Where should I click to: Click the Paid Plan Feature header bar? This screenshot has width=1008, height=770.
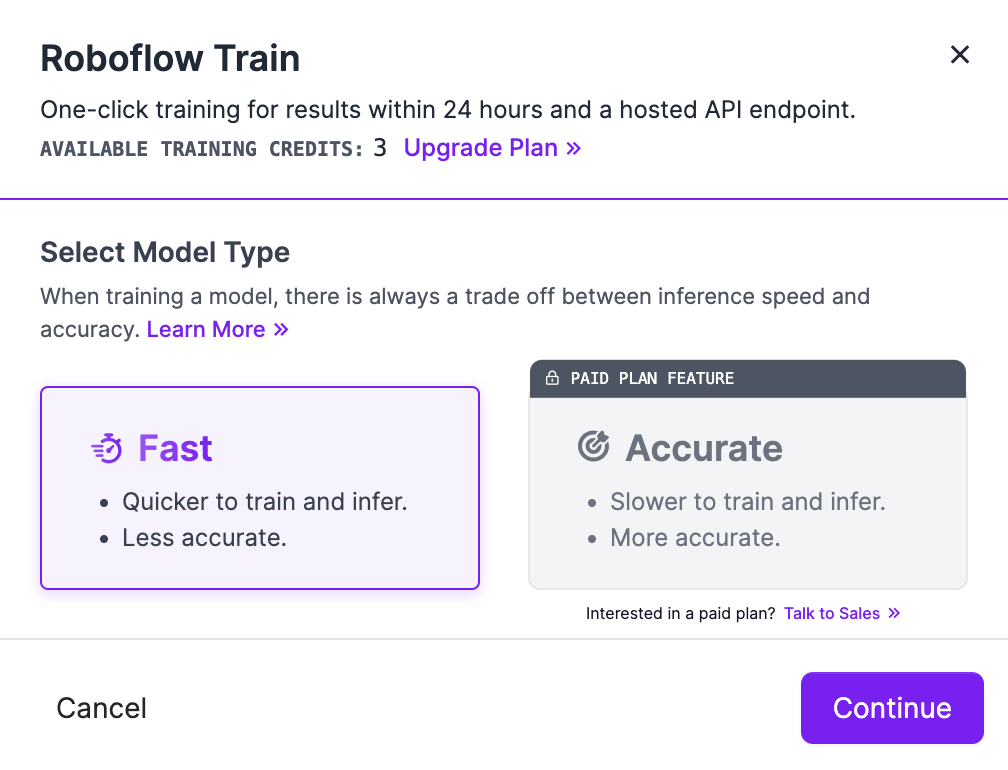(x=747, y=378)
